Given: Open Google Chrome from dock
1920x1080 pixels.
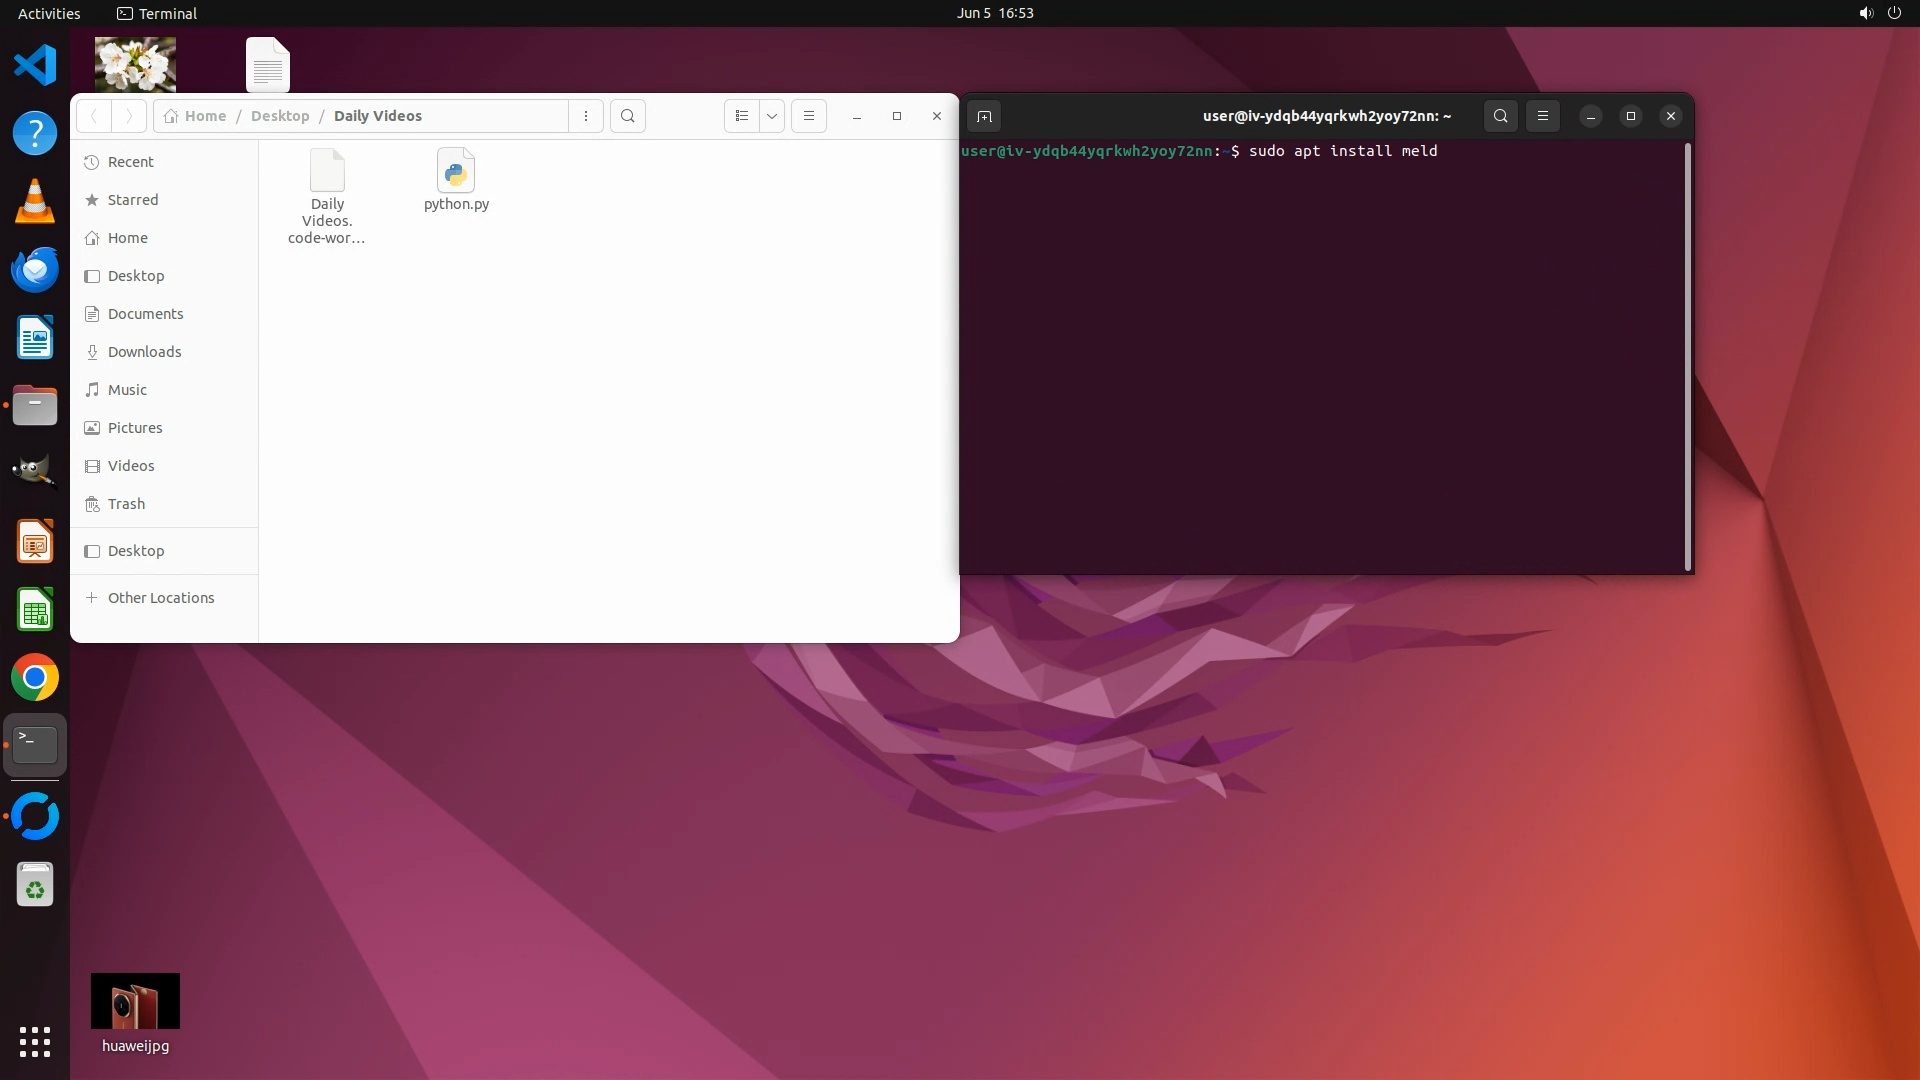Looking at the screenshot, I should coord(35,678).
